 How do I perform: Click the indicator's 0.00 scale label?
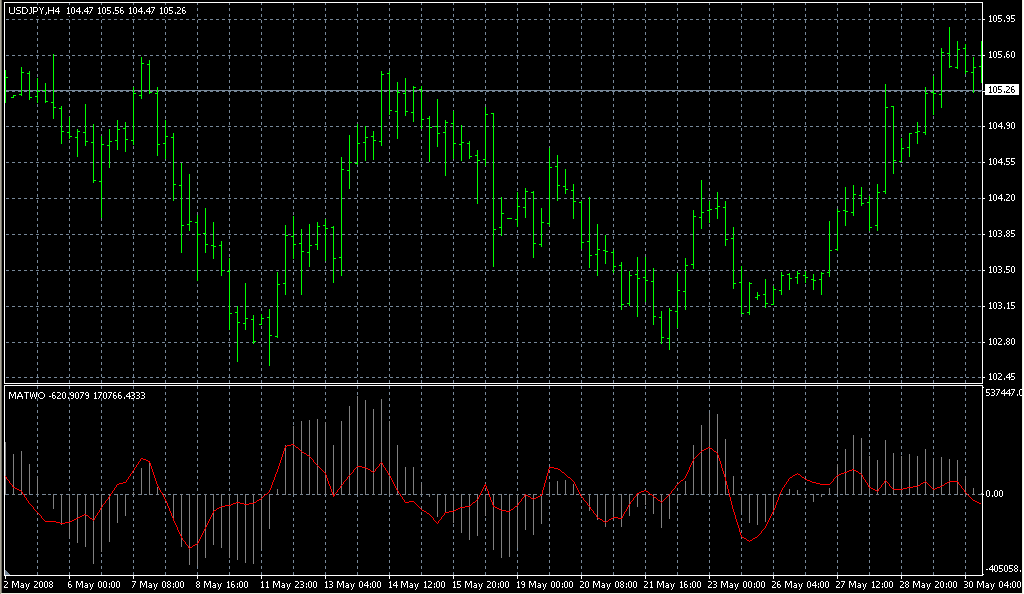click(996, 494)
